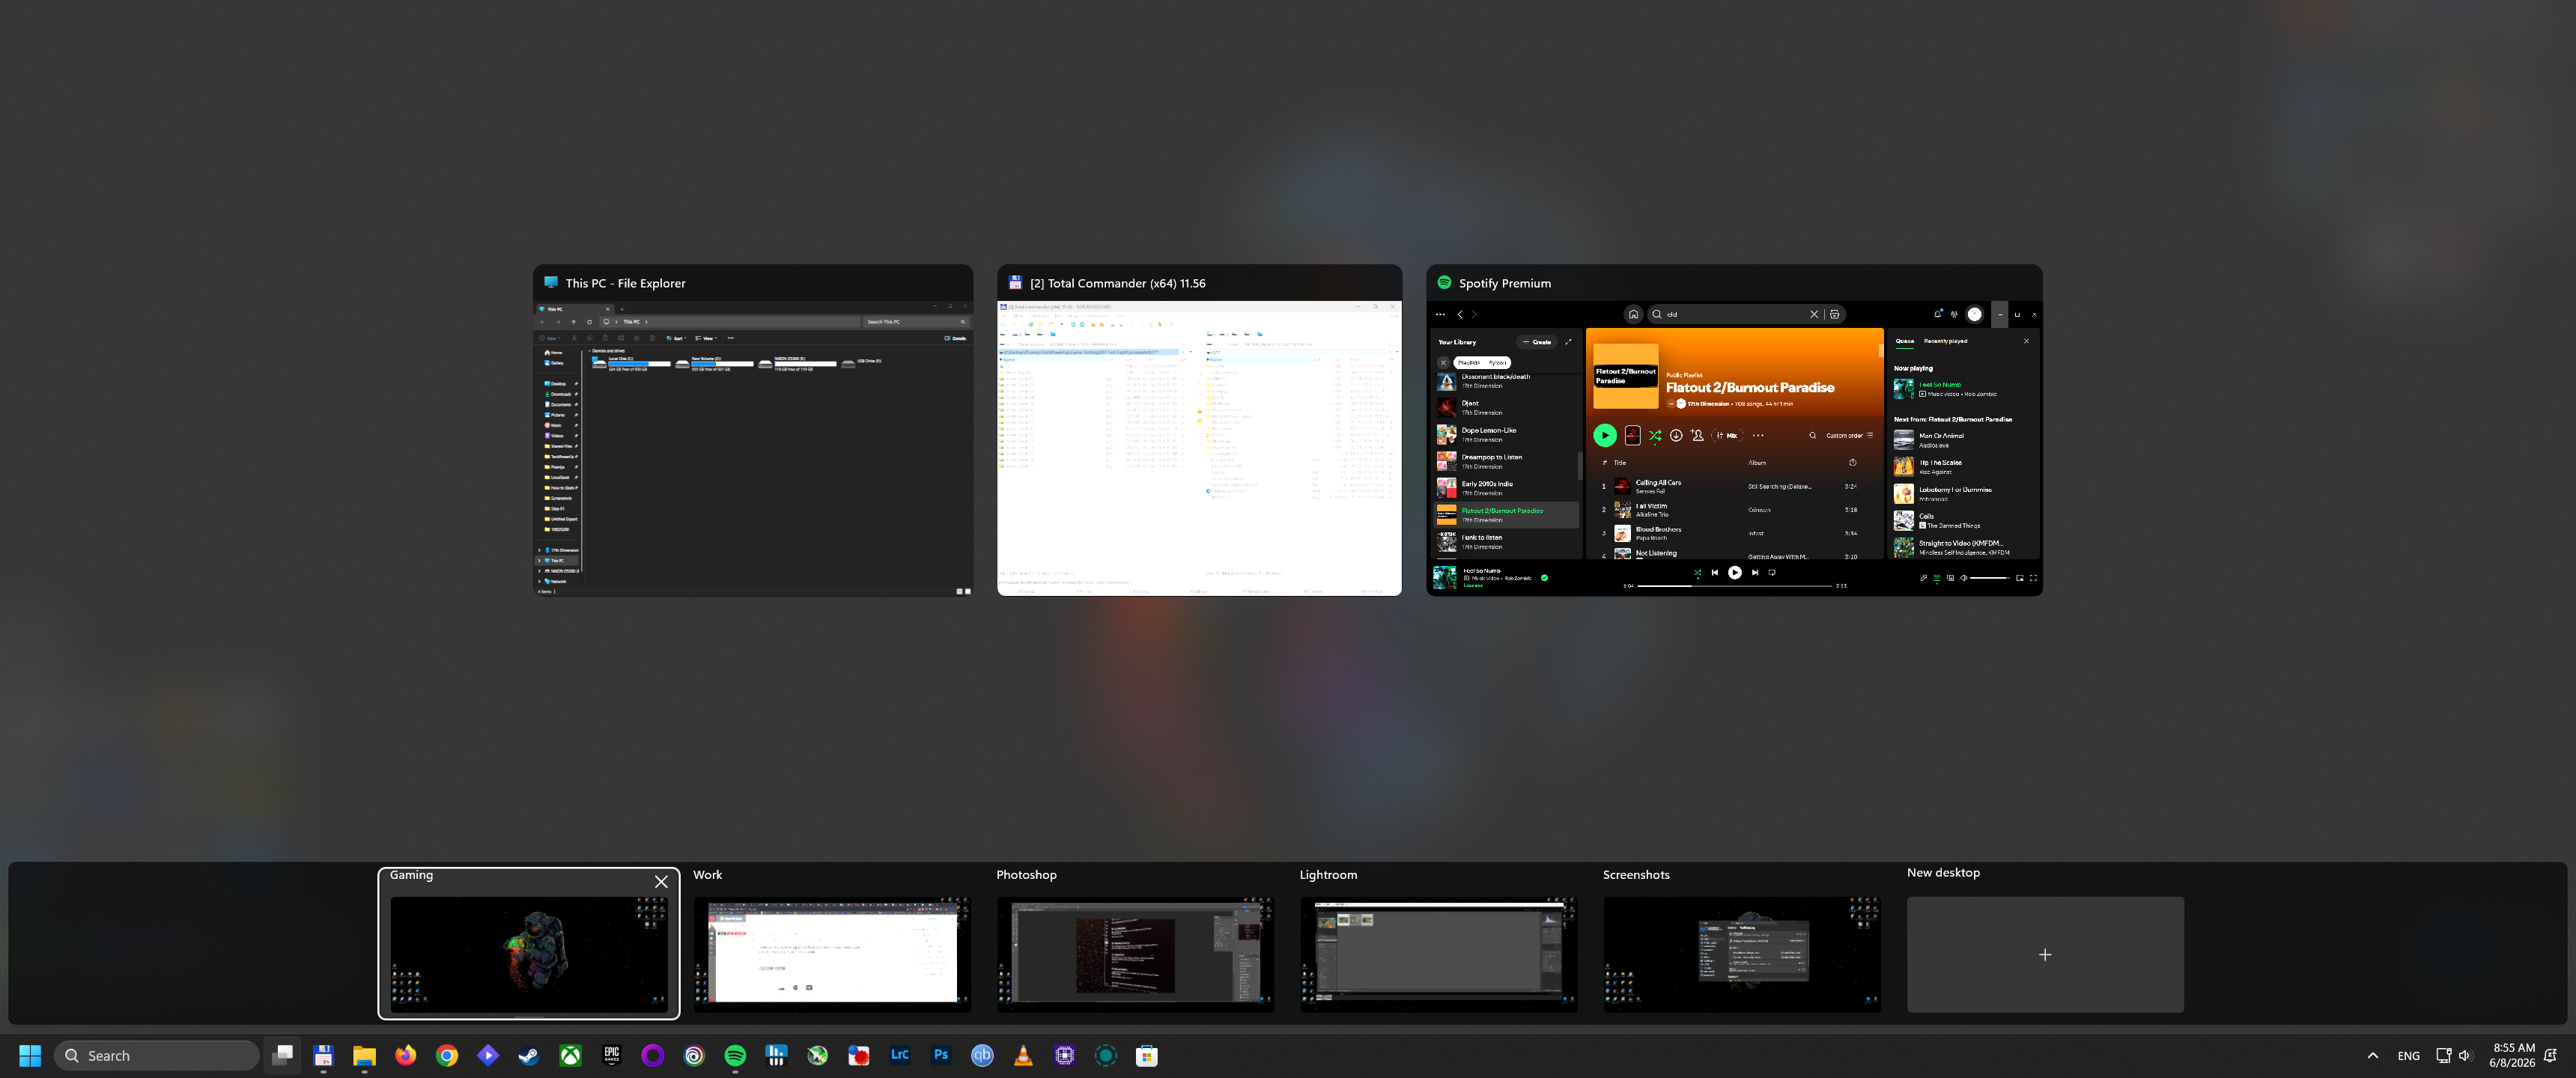Click the "Gaming" desktop name label

point(411,875)
